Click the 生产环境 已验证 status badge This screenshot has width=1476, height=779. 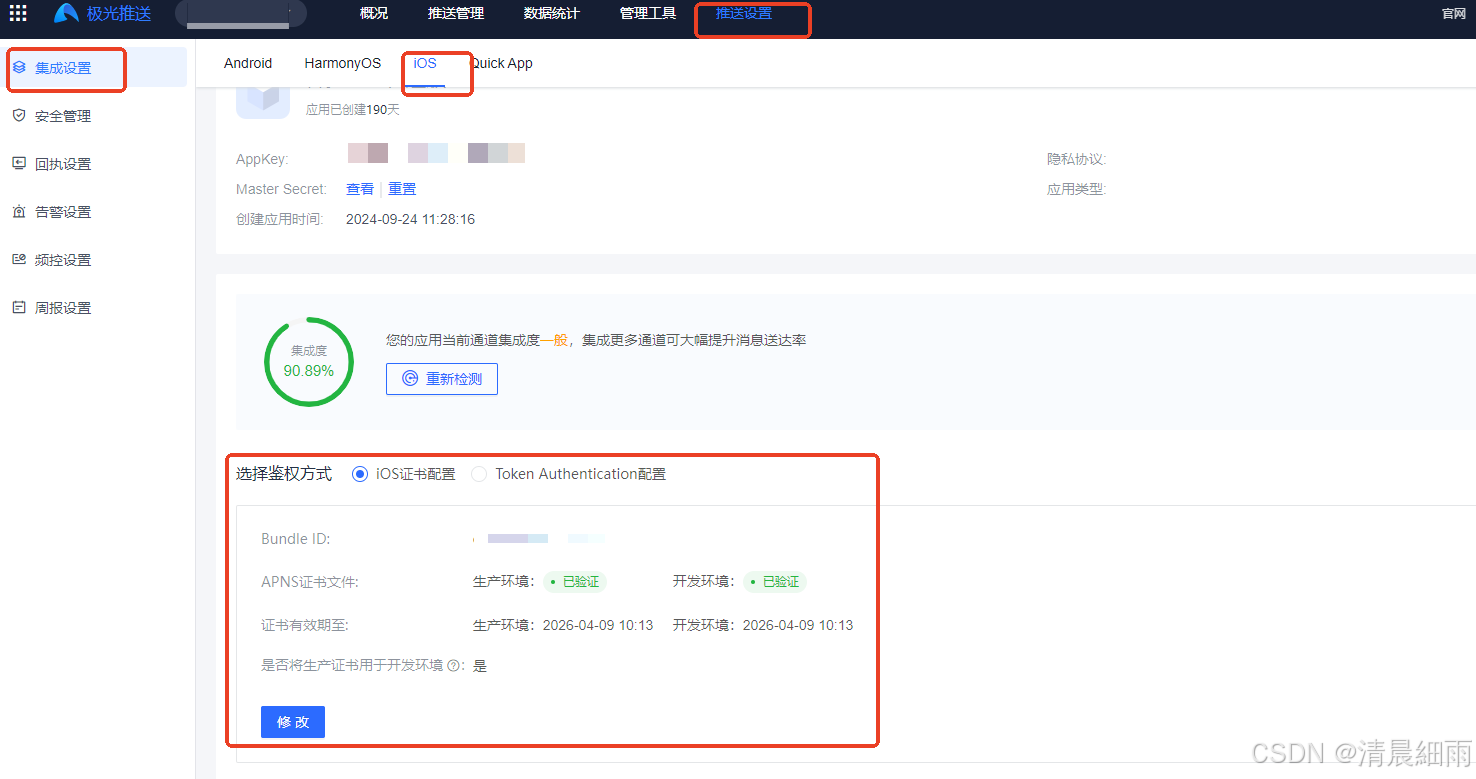pos(575,582)
